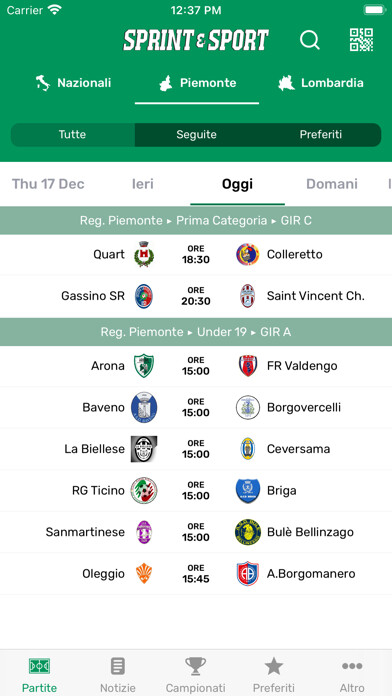Open the Arona vs FR Valdengo match

(x=196, y=366)
